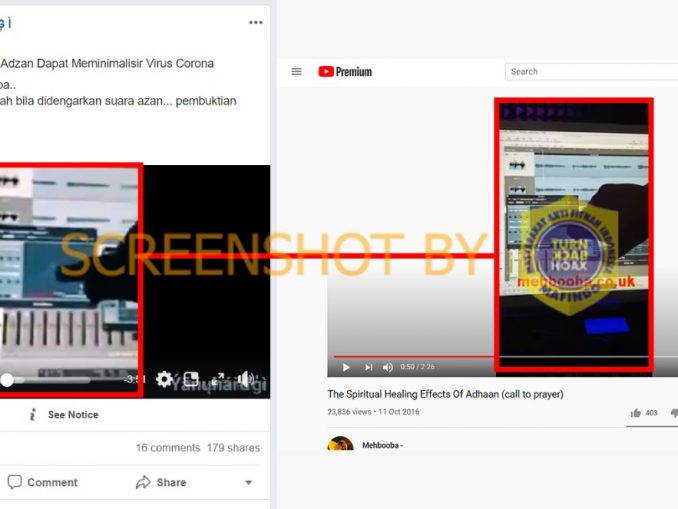Skip to next YouTube video

coord(368,367)
